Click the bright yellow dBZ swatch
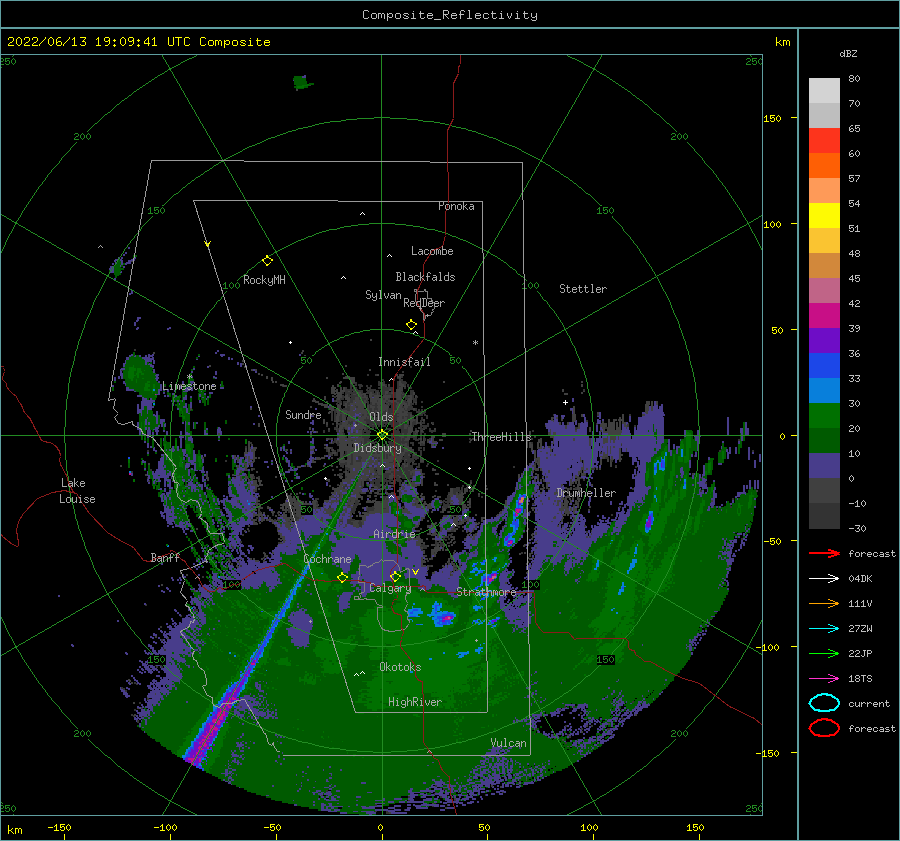The image size is (900, 841). tap(824, 215)
